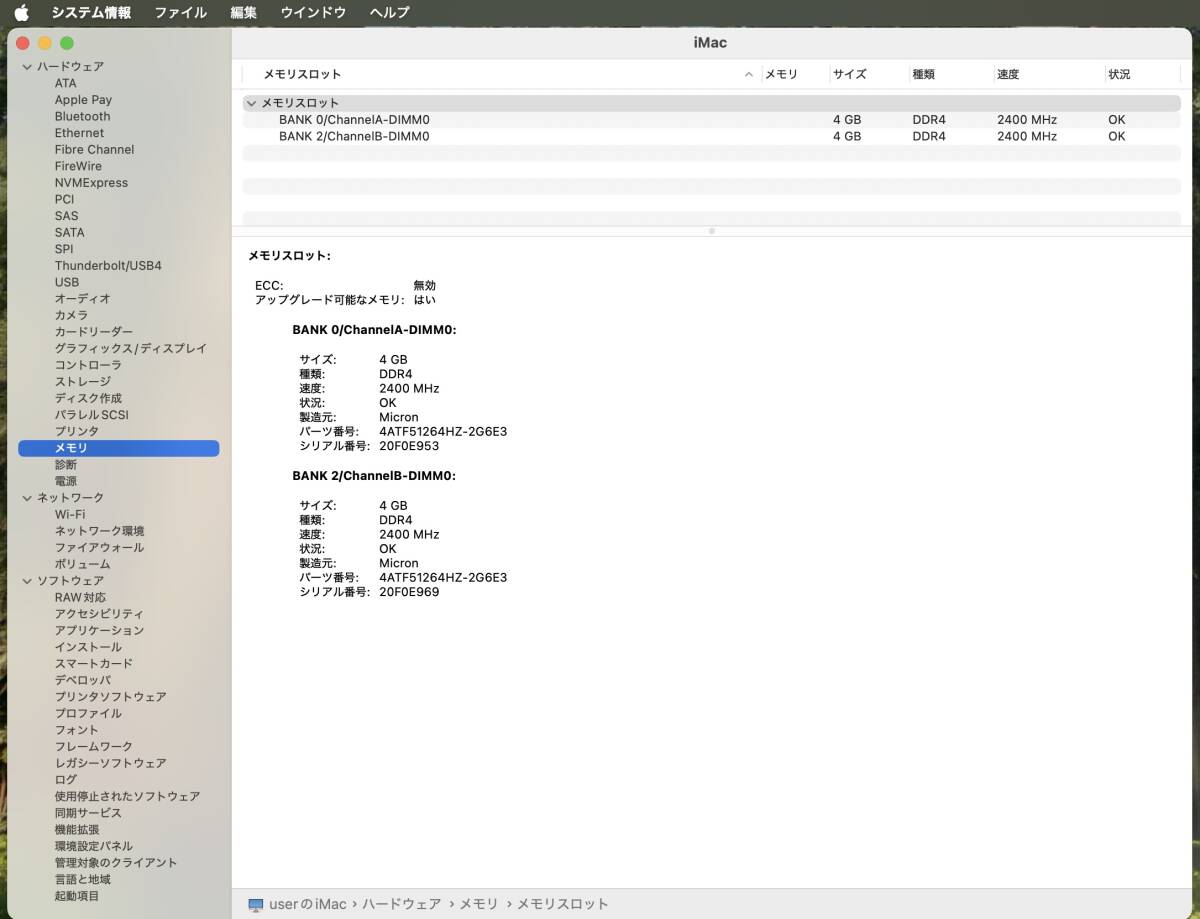Select Fibre Channel in the sidebar

coord(94,149)
